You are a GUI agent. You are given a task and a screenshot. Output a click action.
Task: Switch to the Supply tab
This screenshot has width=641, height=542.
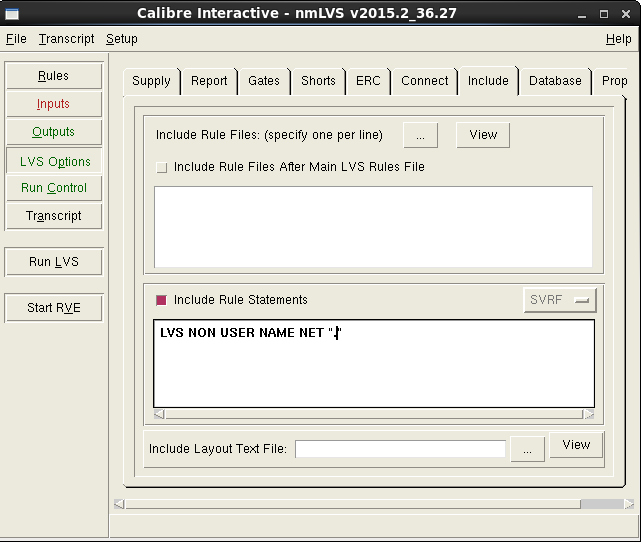(x=151, y=81)
